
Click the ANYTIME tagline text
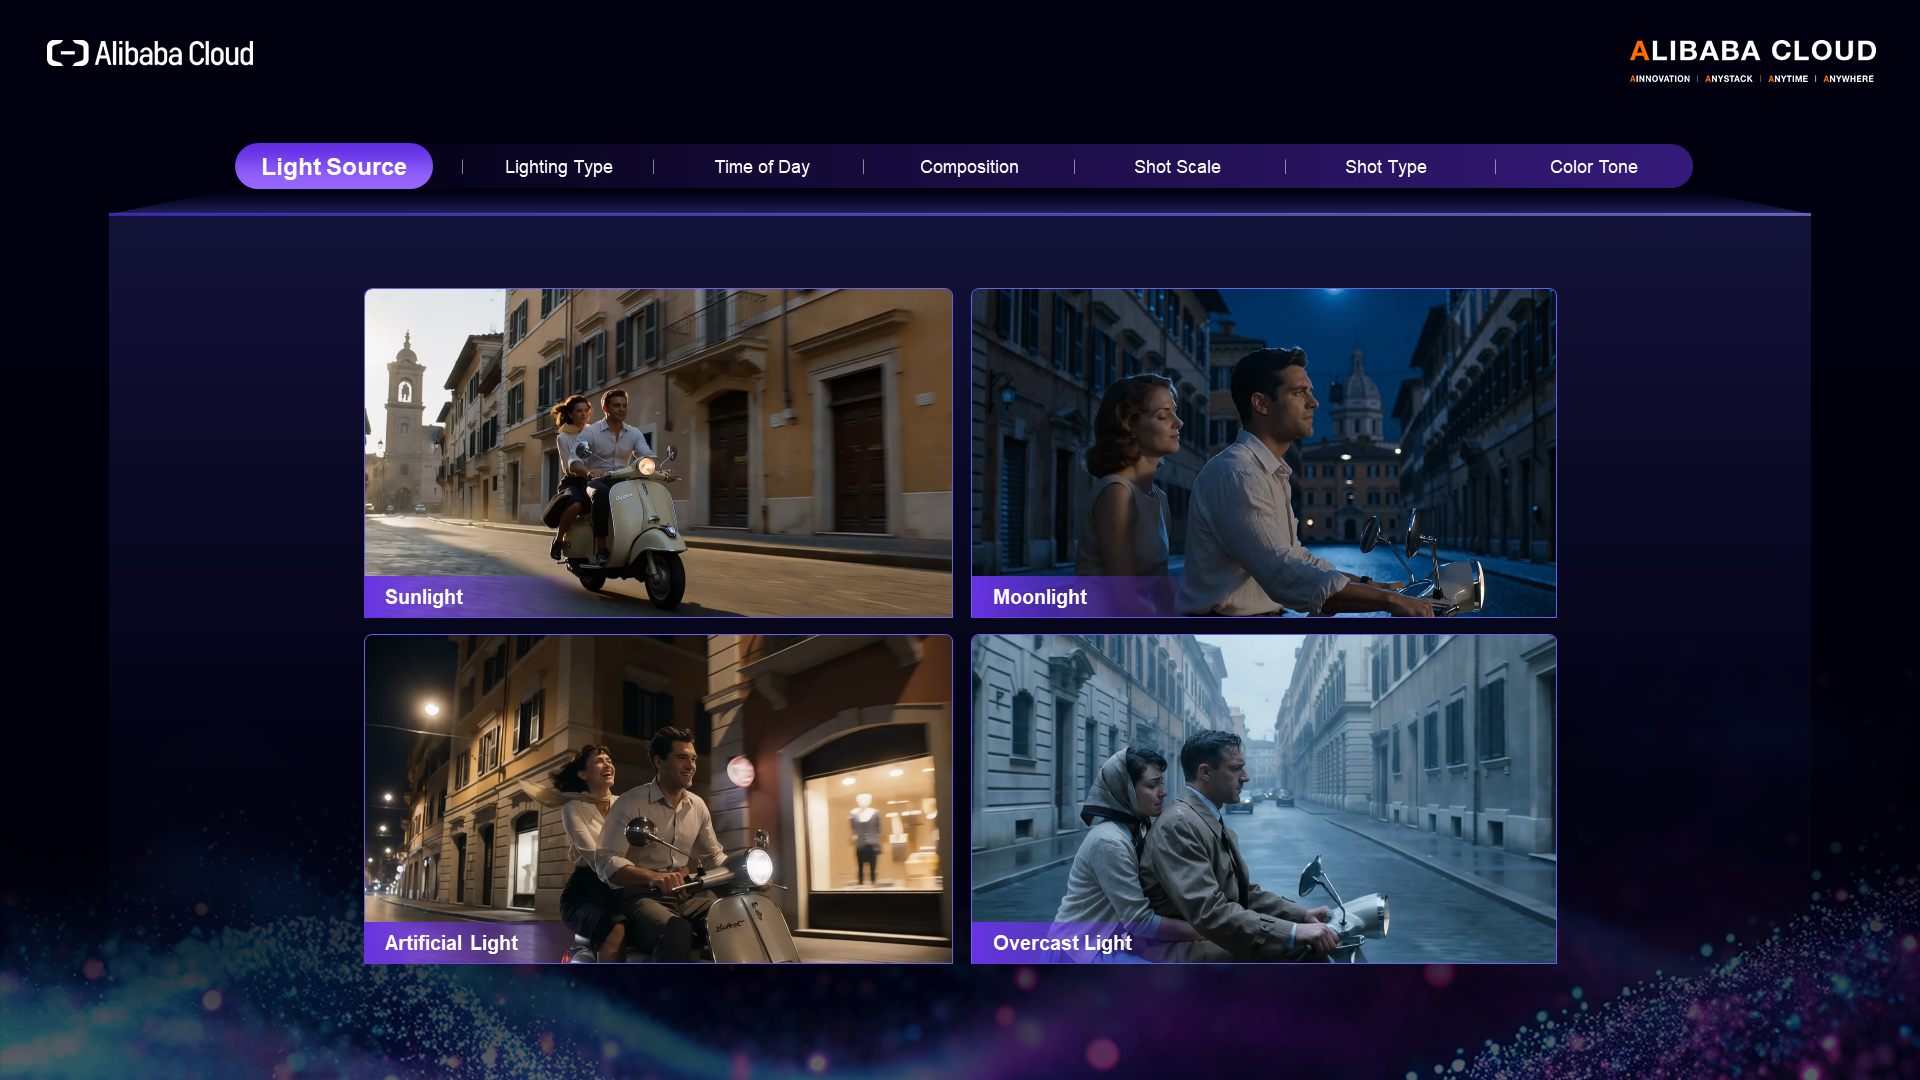coord(1788,79)
